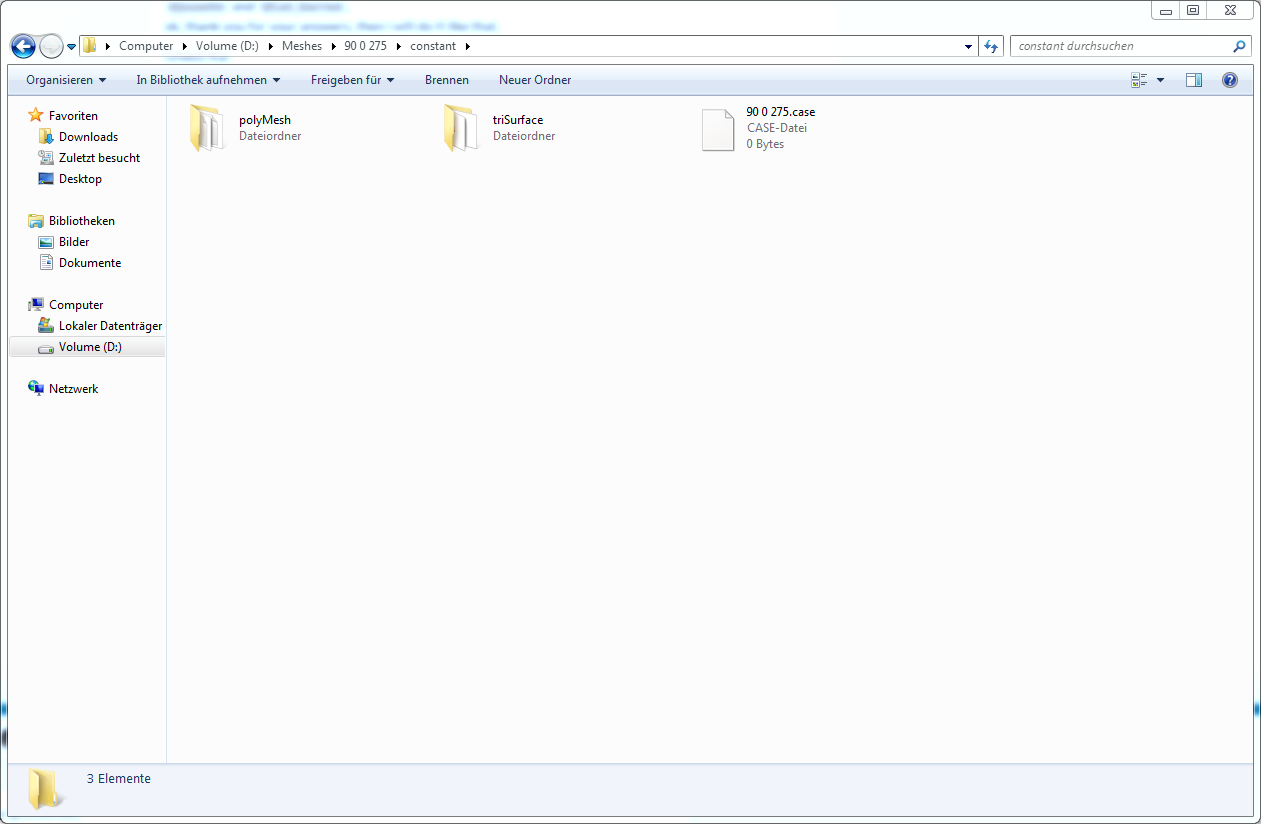The width and height of the screenshot is (1261, 824).
Task: Select the Volume (D:) breadcrumb segment
Action: [228, 46]
